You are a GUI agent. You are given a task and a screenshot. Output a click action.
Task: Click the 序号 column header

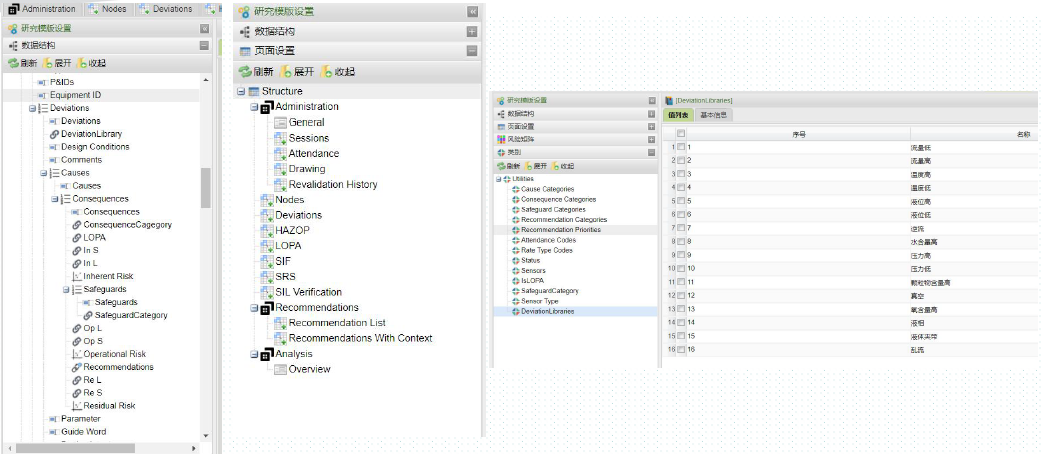tap(798, 133)
